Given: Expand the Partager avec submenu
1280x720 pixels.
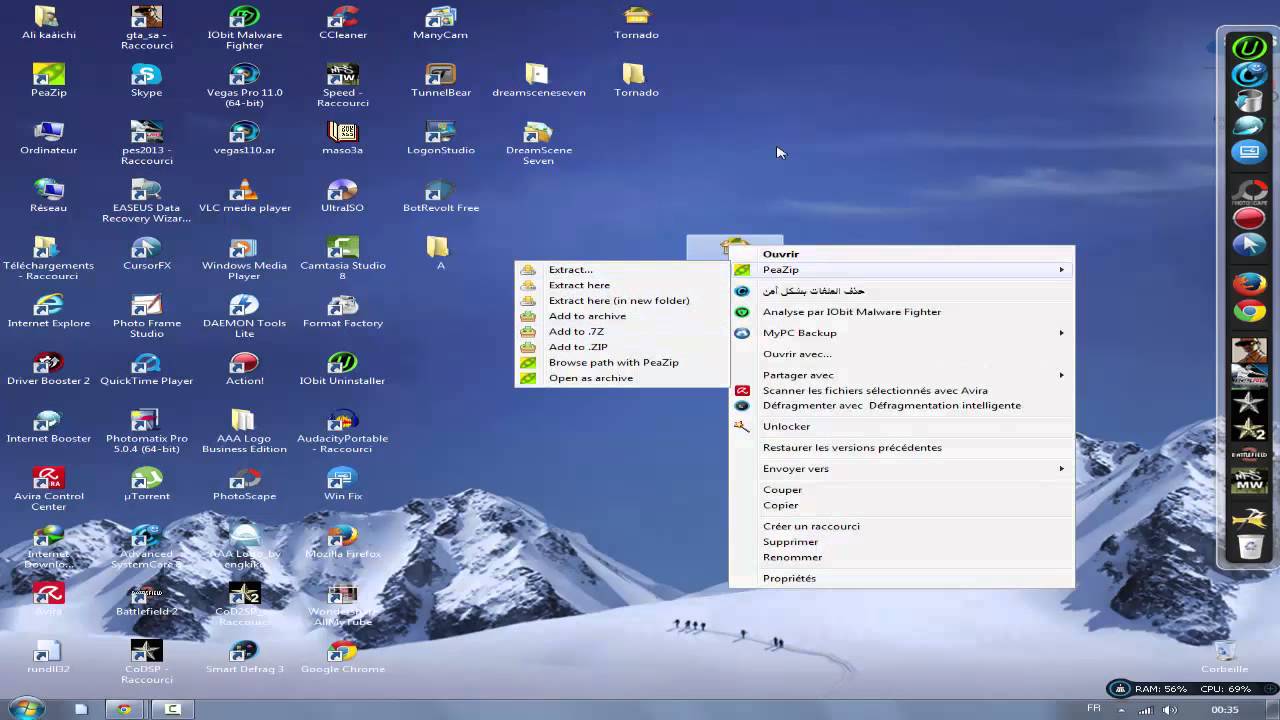Looking at the screenshot, I should pos(902,375).
